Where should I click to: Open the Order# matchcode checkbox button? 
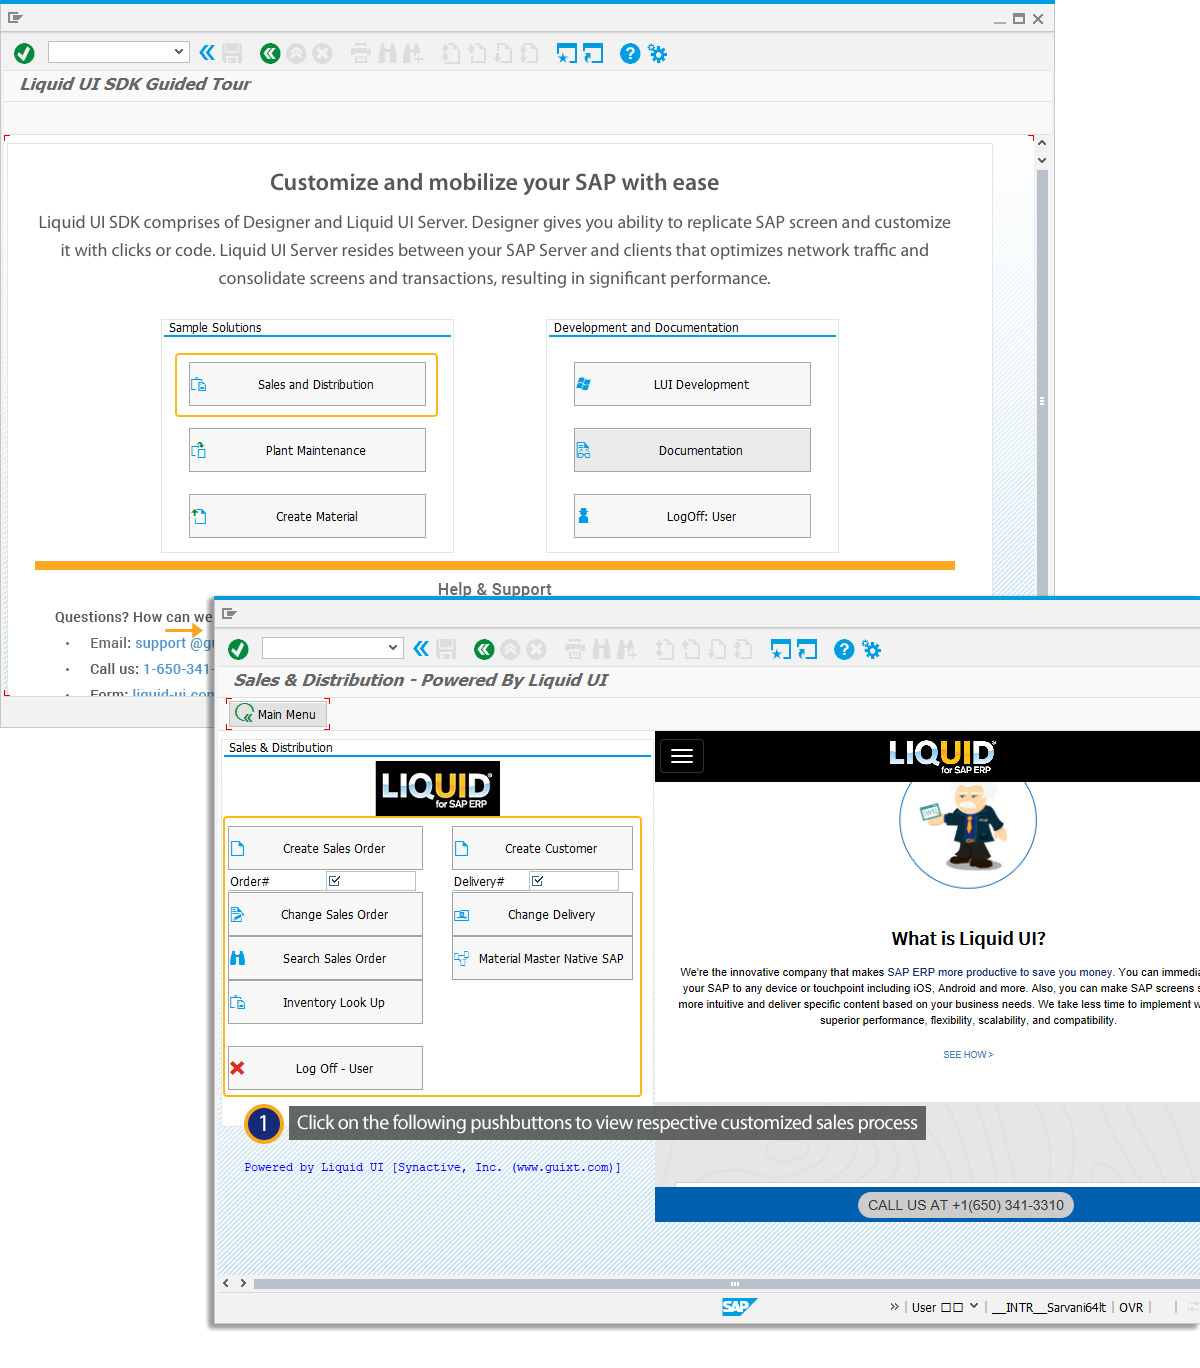pyautogui.click(x=335, y=881)
